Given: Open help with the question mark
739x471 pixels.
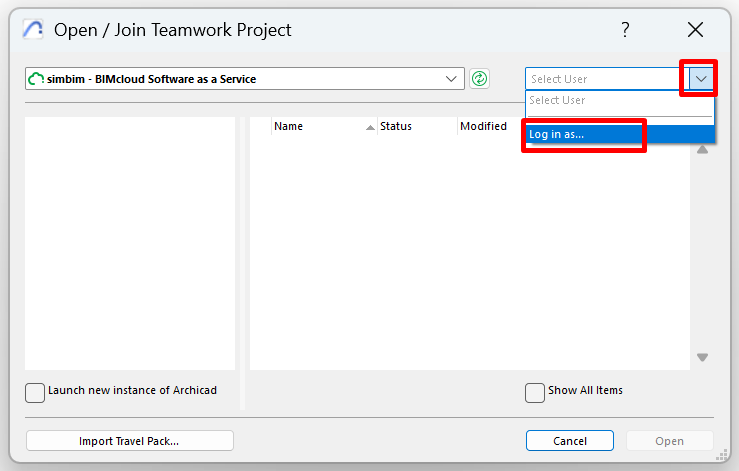Looking at the screenshot, I should point(625,30).
